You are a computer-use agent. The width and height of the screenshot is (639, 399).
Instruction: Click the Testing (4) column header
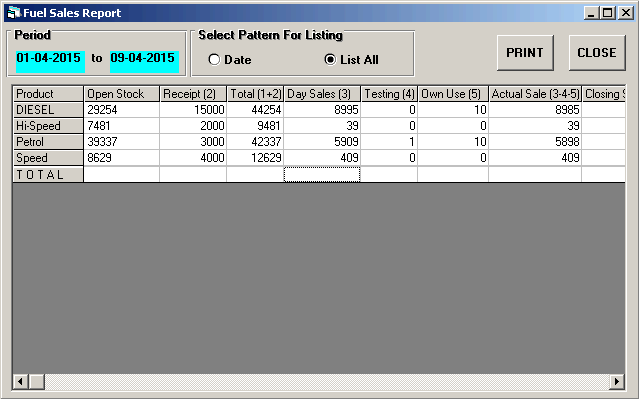click(x=389, y=94)
